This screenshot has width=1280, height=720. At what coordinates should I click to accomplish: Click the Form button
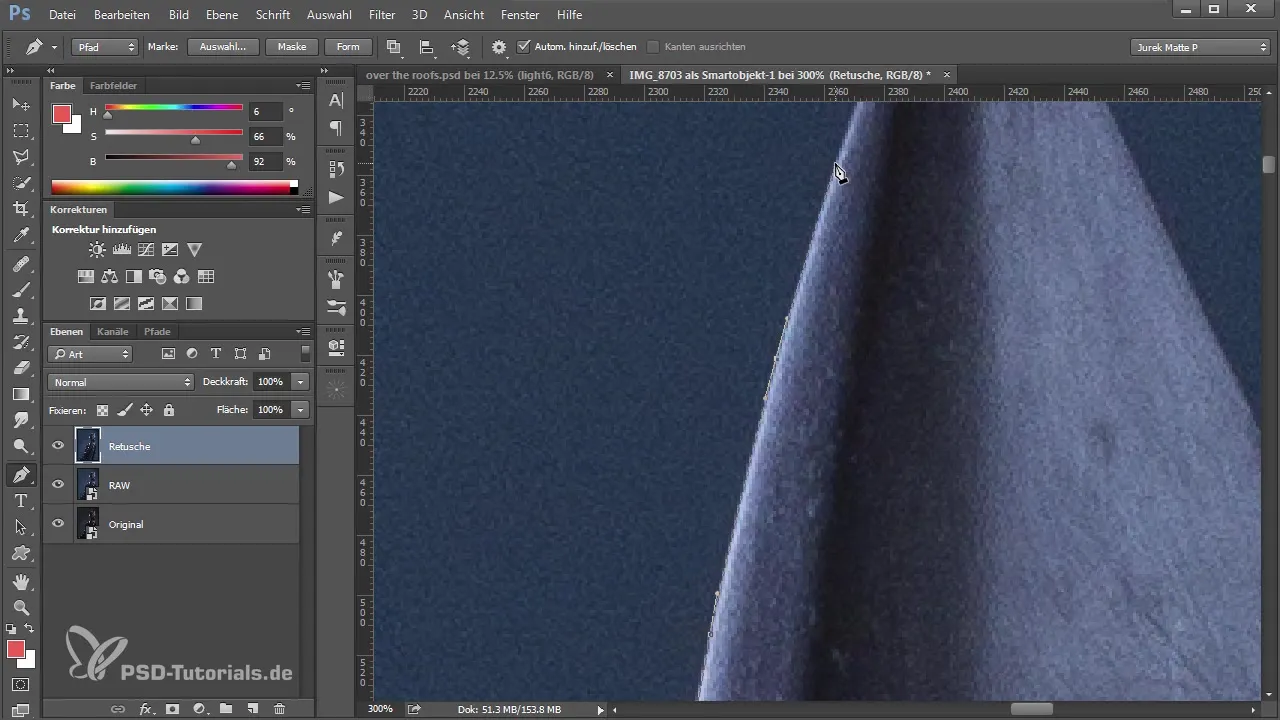(x=348, y=47)
